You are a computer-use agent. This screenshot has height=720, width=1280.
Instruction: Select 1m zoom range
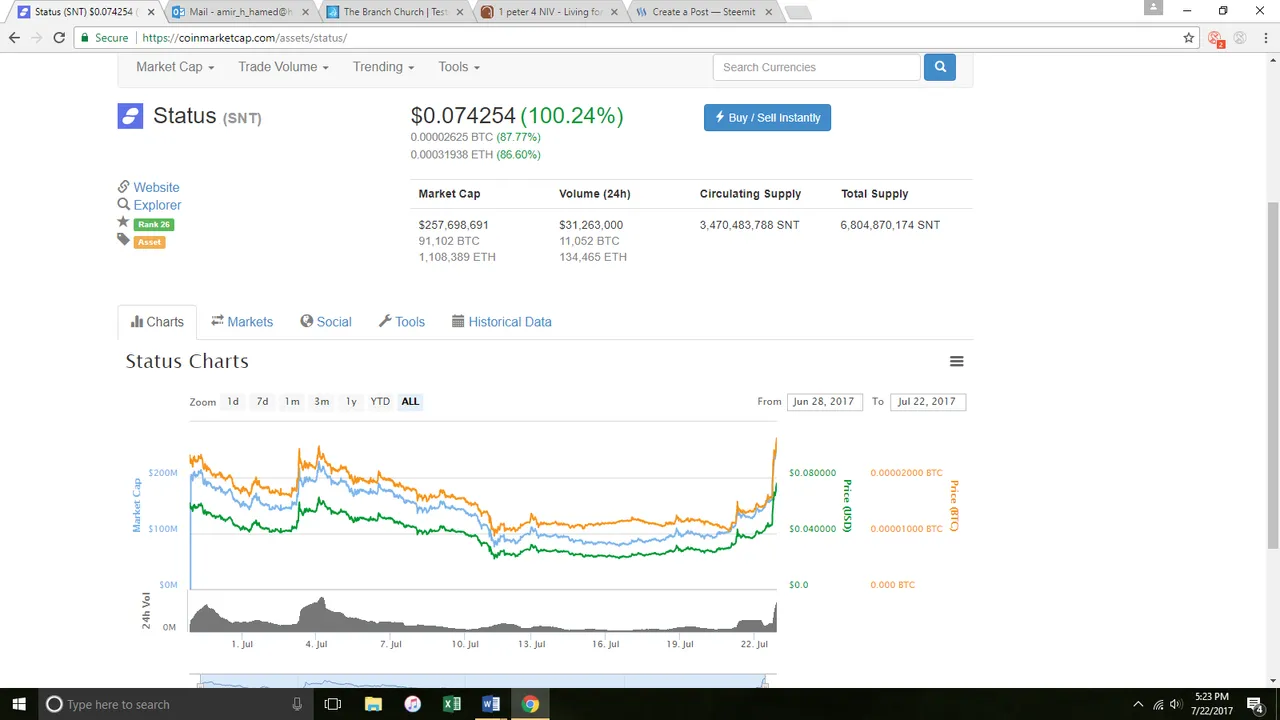click(292, 401)
